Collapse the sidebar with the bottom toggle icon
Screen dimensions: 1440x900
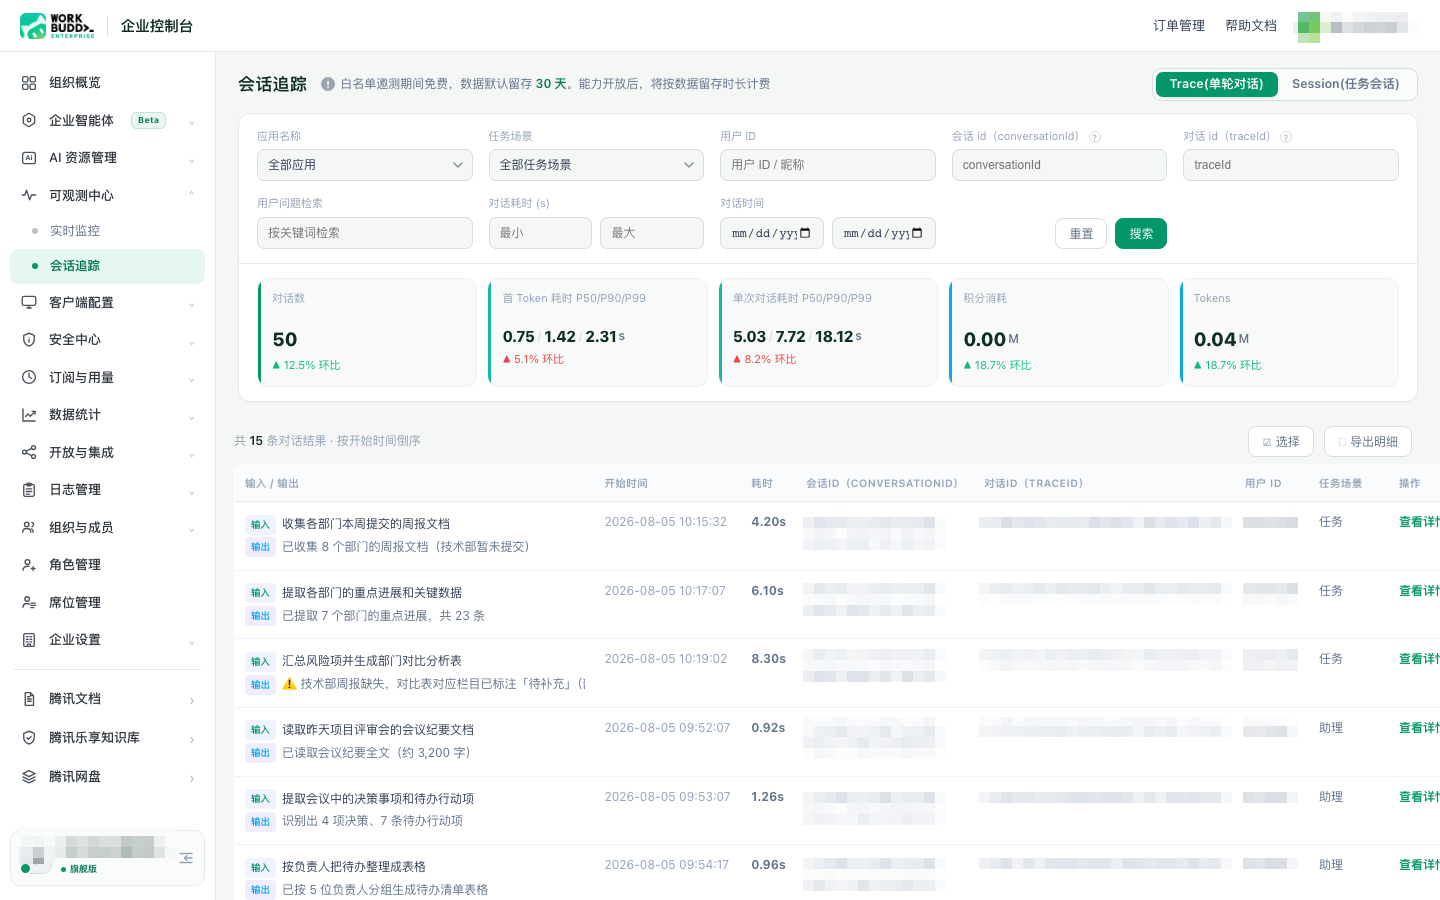[186, 858]
